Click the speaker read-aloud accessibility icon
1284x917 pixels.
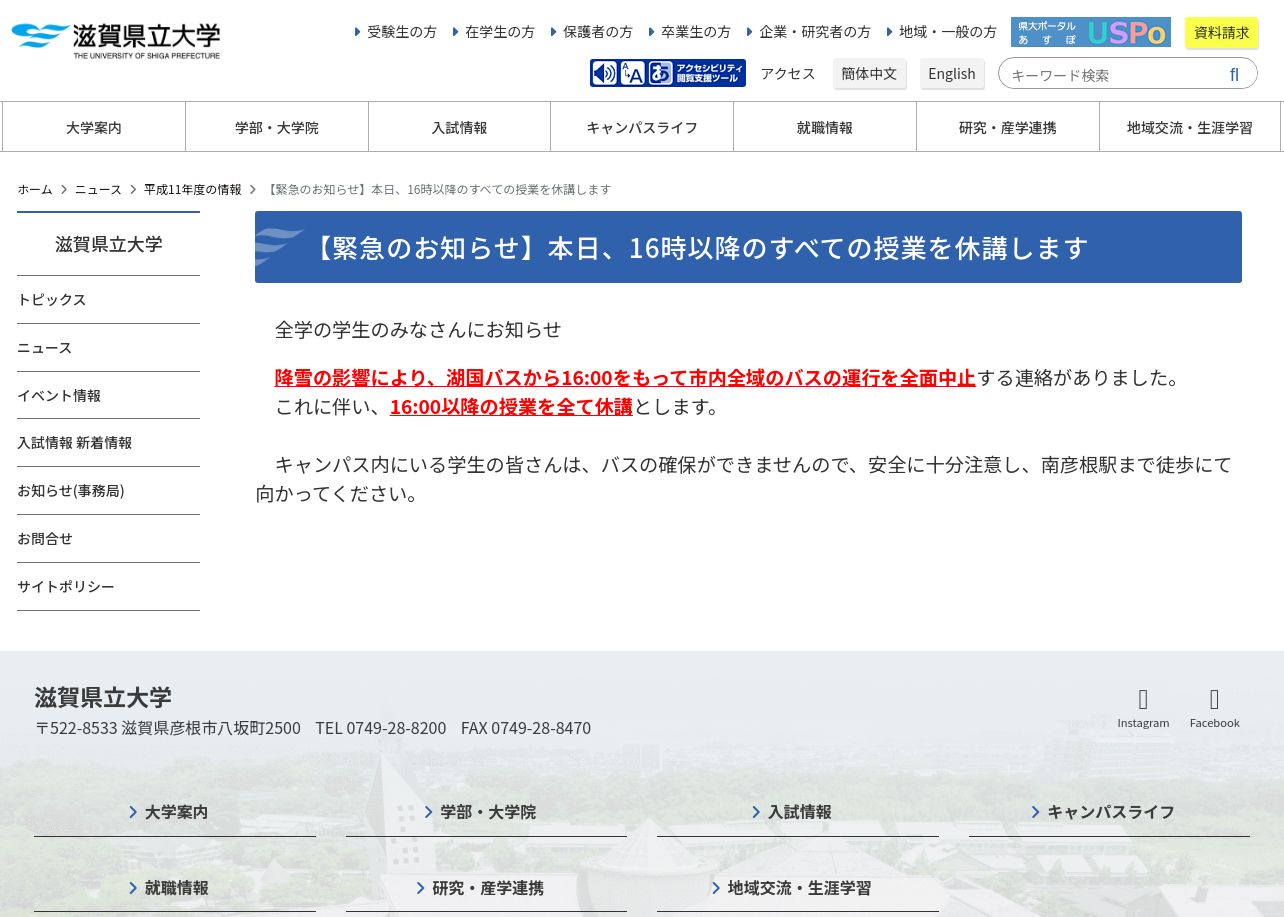click(605, 73)
